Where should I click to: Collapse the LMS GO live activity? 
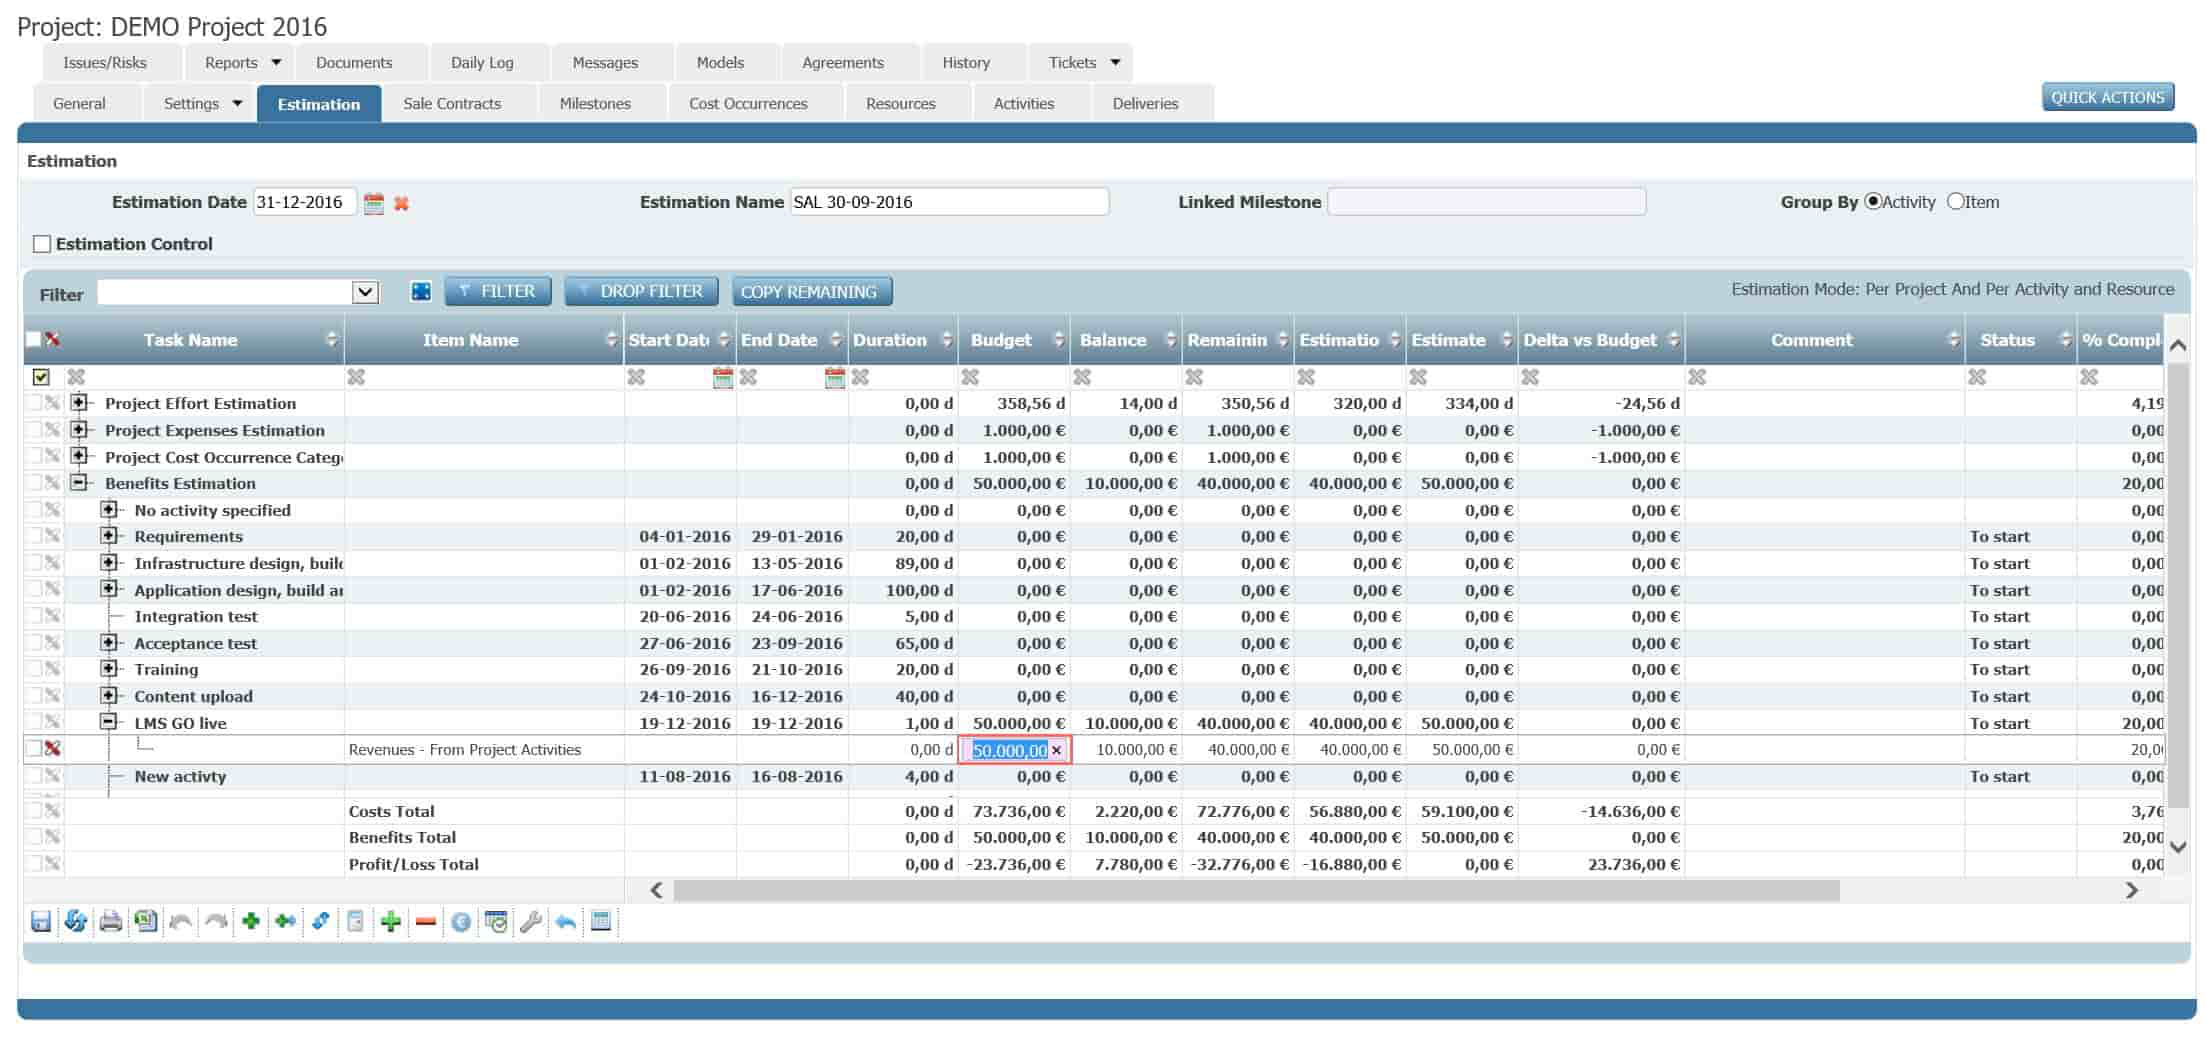(x=109, y=722)
